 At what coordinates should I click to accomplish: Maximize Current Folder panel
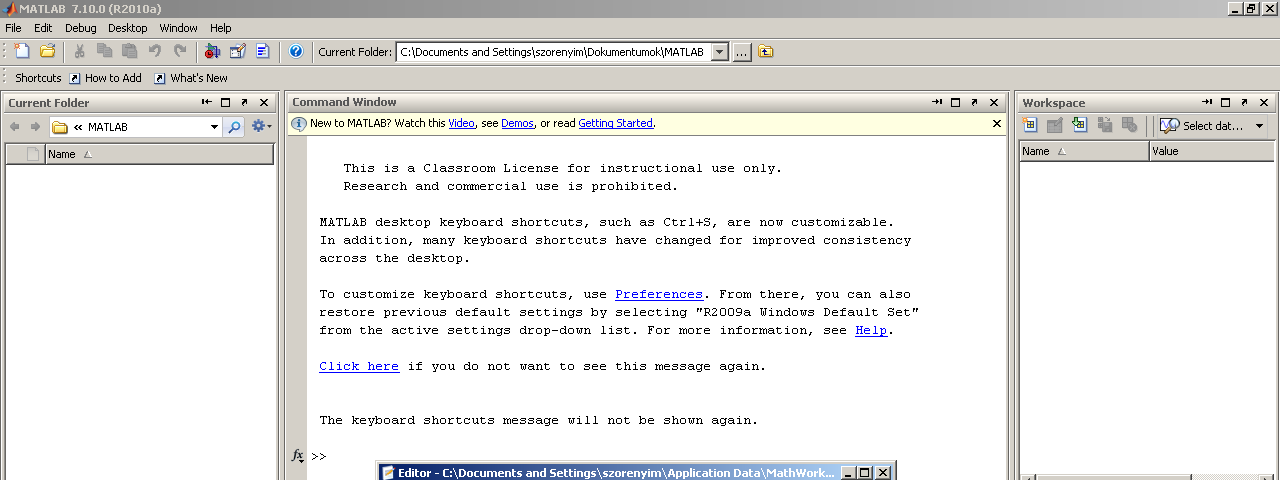tap(226, 102)
